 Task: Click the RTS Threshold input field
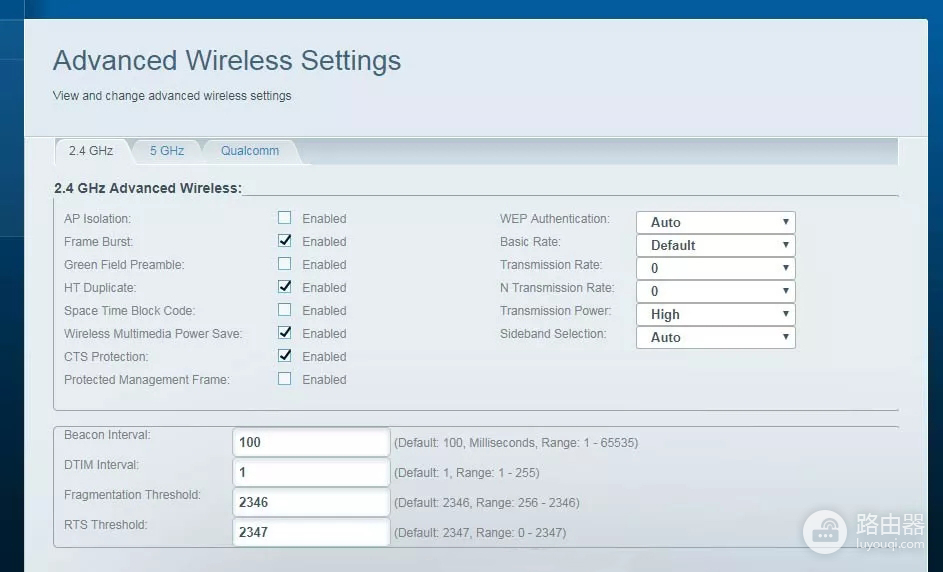coord(311,532)
